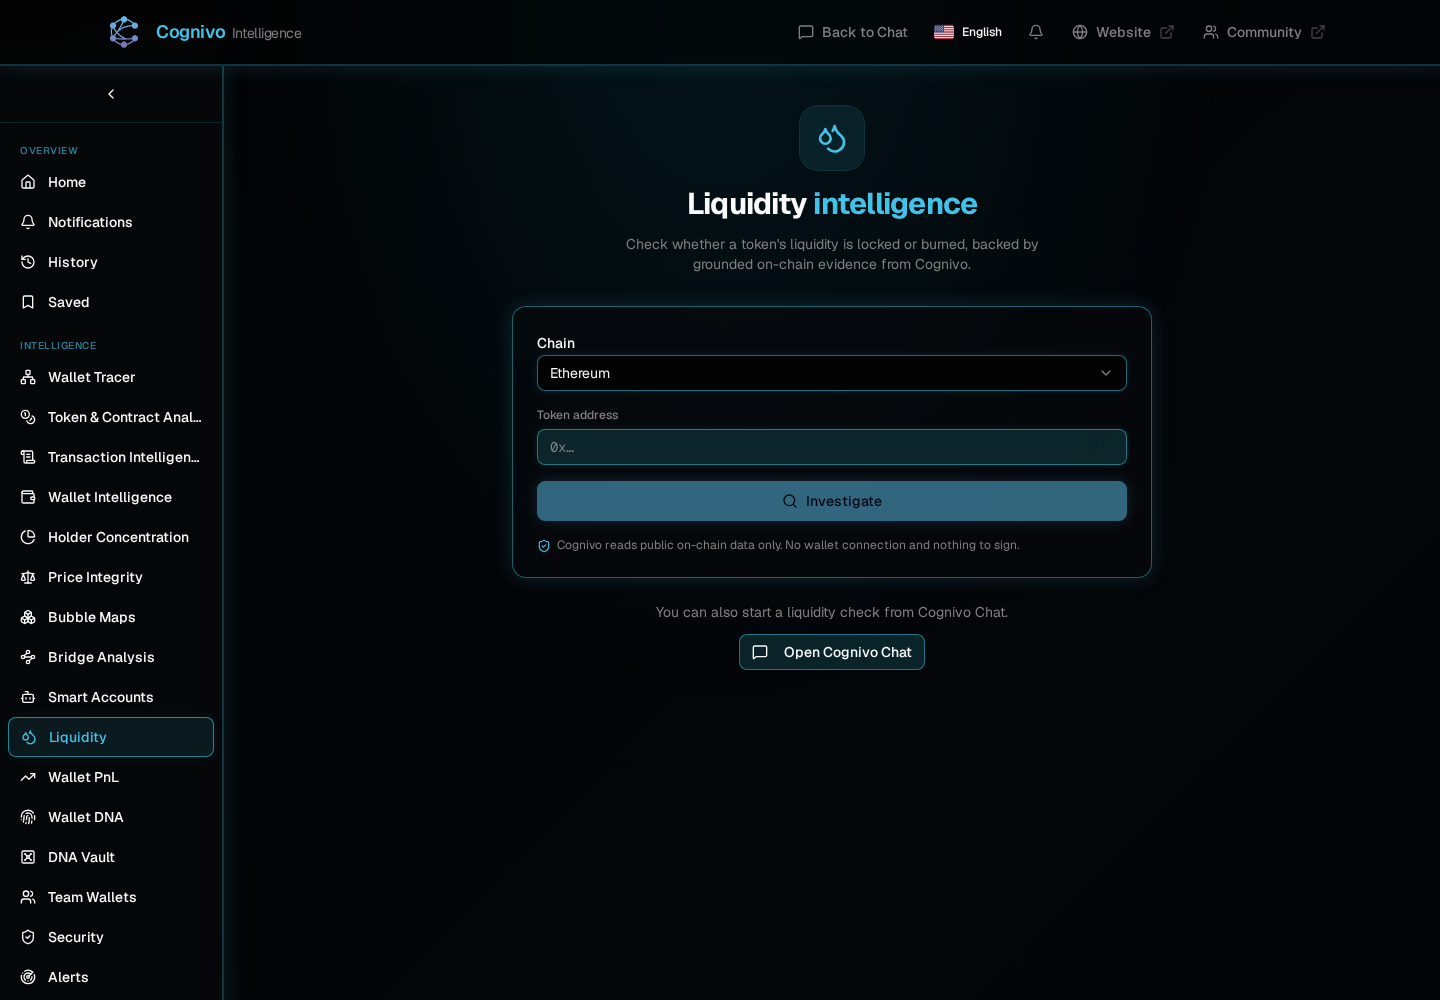This screenshot has height=1000, width=1440.
Task: Click the DNA Vault icon
Action: (28, 857)
